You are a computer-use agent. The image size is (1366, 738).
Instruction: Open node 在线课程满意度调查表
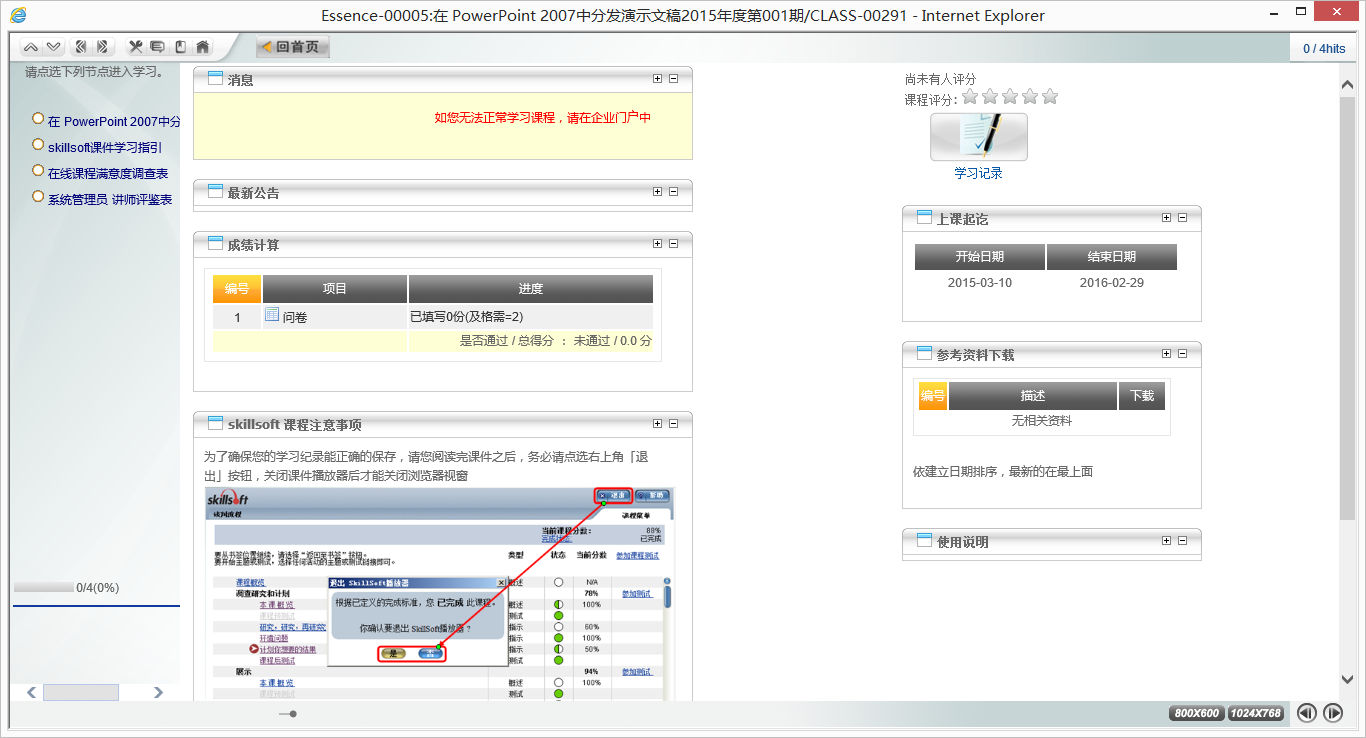[108, 174]
